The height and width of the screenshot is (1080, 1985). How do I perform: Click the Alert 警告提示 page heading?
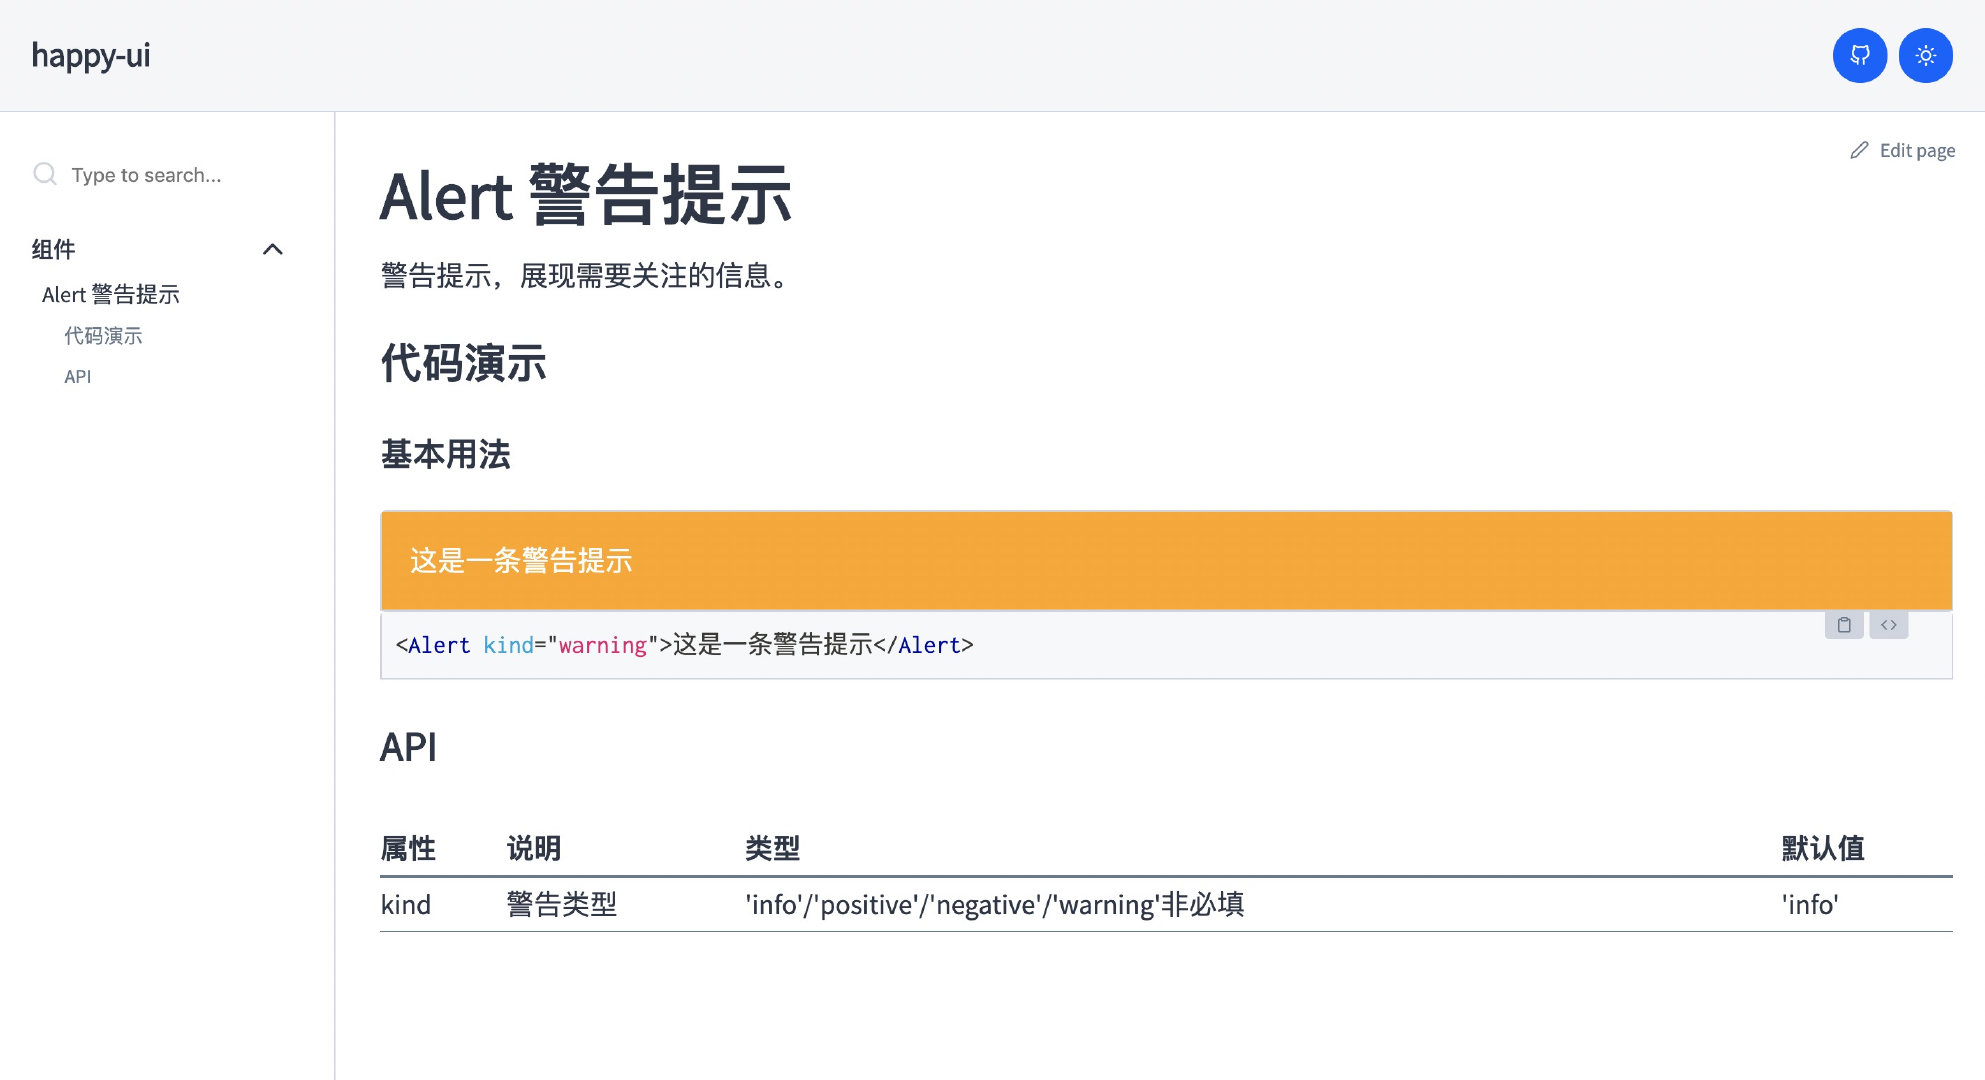(586, 195)
